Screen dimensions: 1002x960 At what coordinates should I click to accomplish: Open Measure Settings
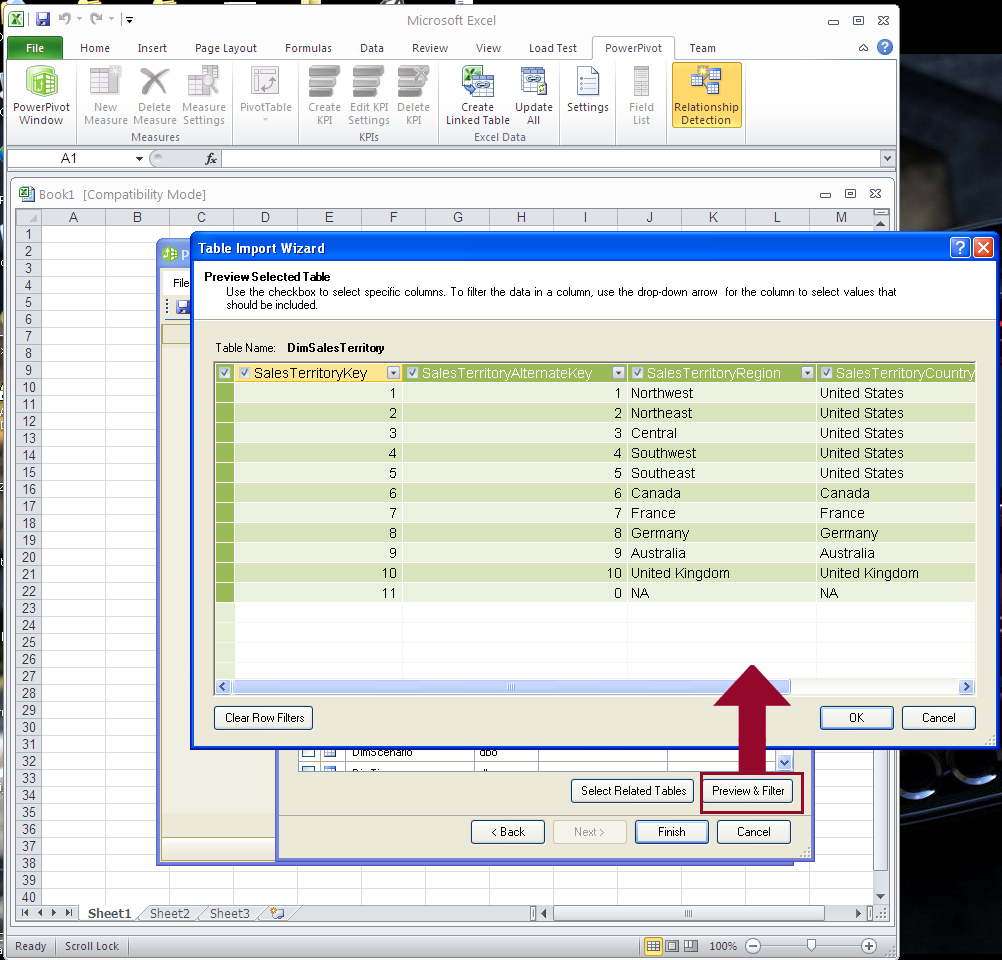coord(203,95)
